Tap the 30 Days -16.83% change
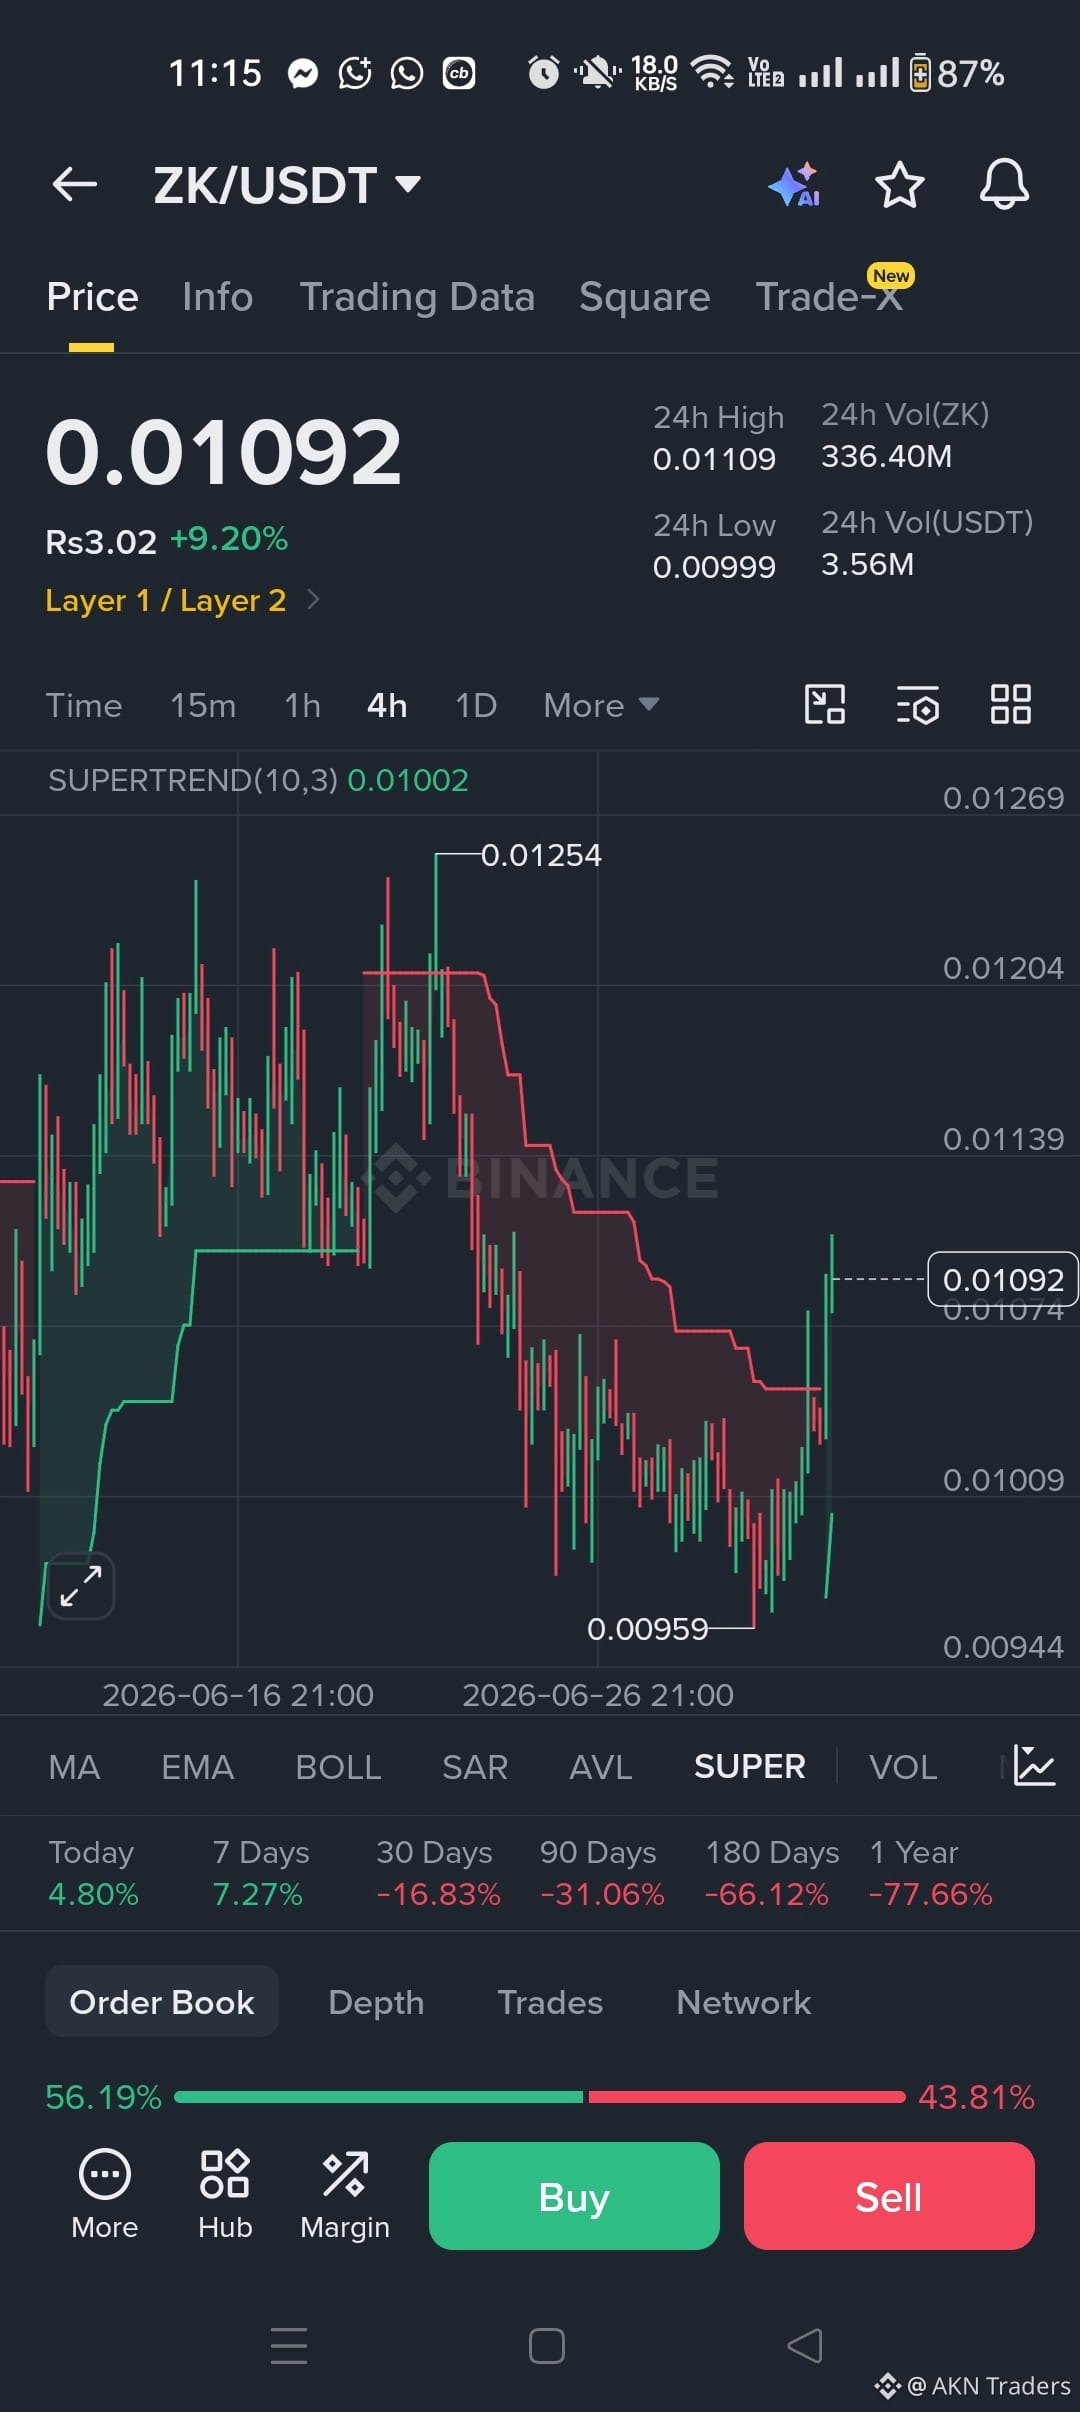1080x2412 pixels. click(x=437, y=1873)
